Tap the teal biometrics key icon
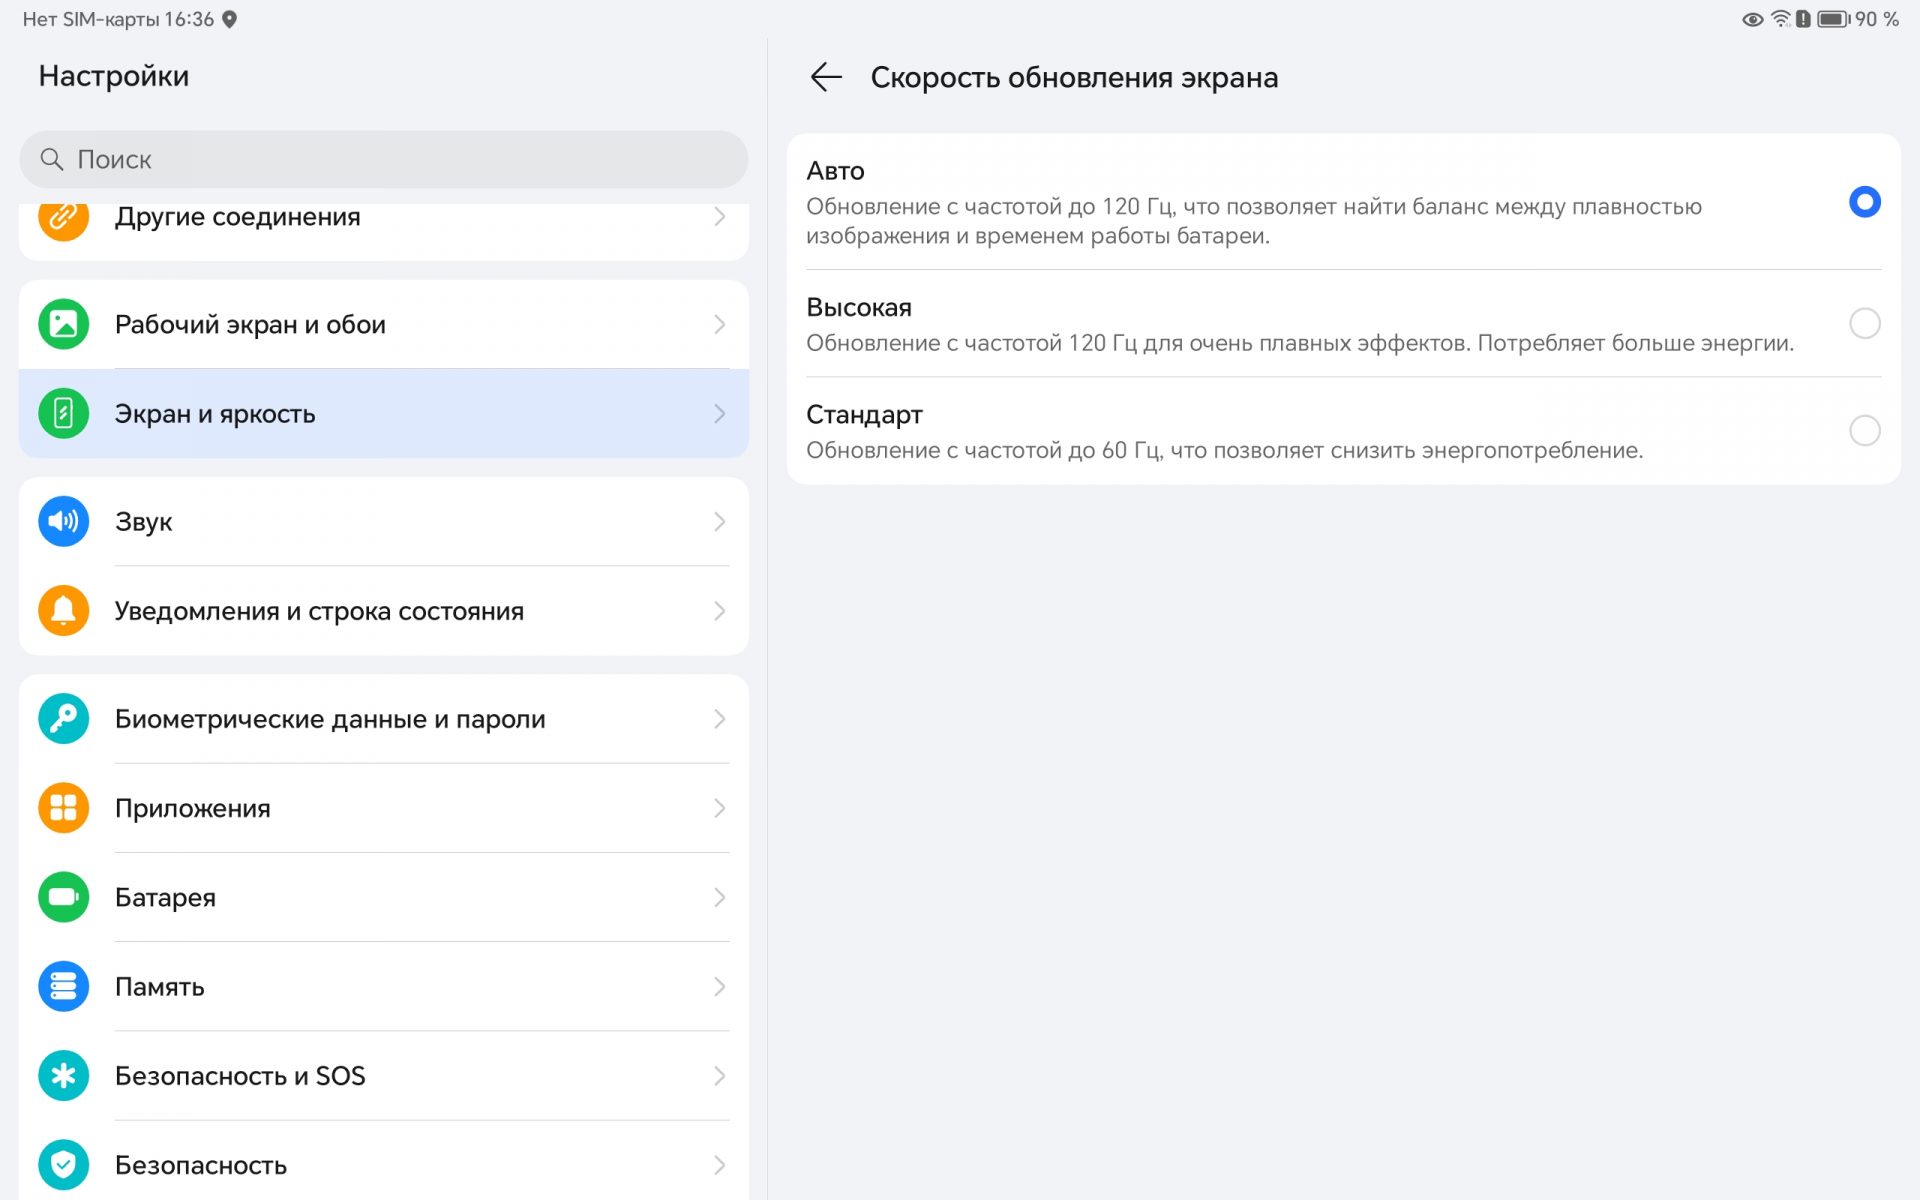 click(x=63, y=719)
